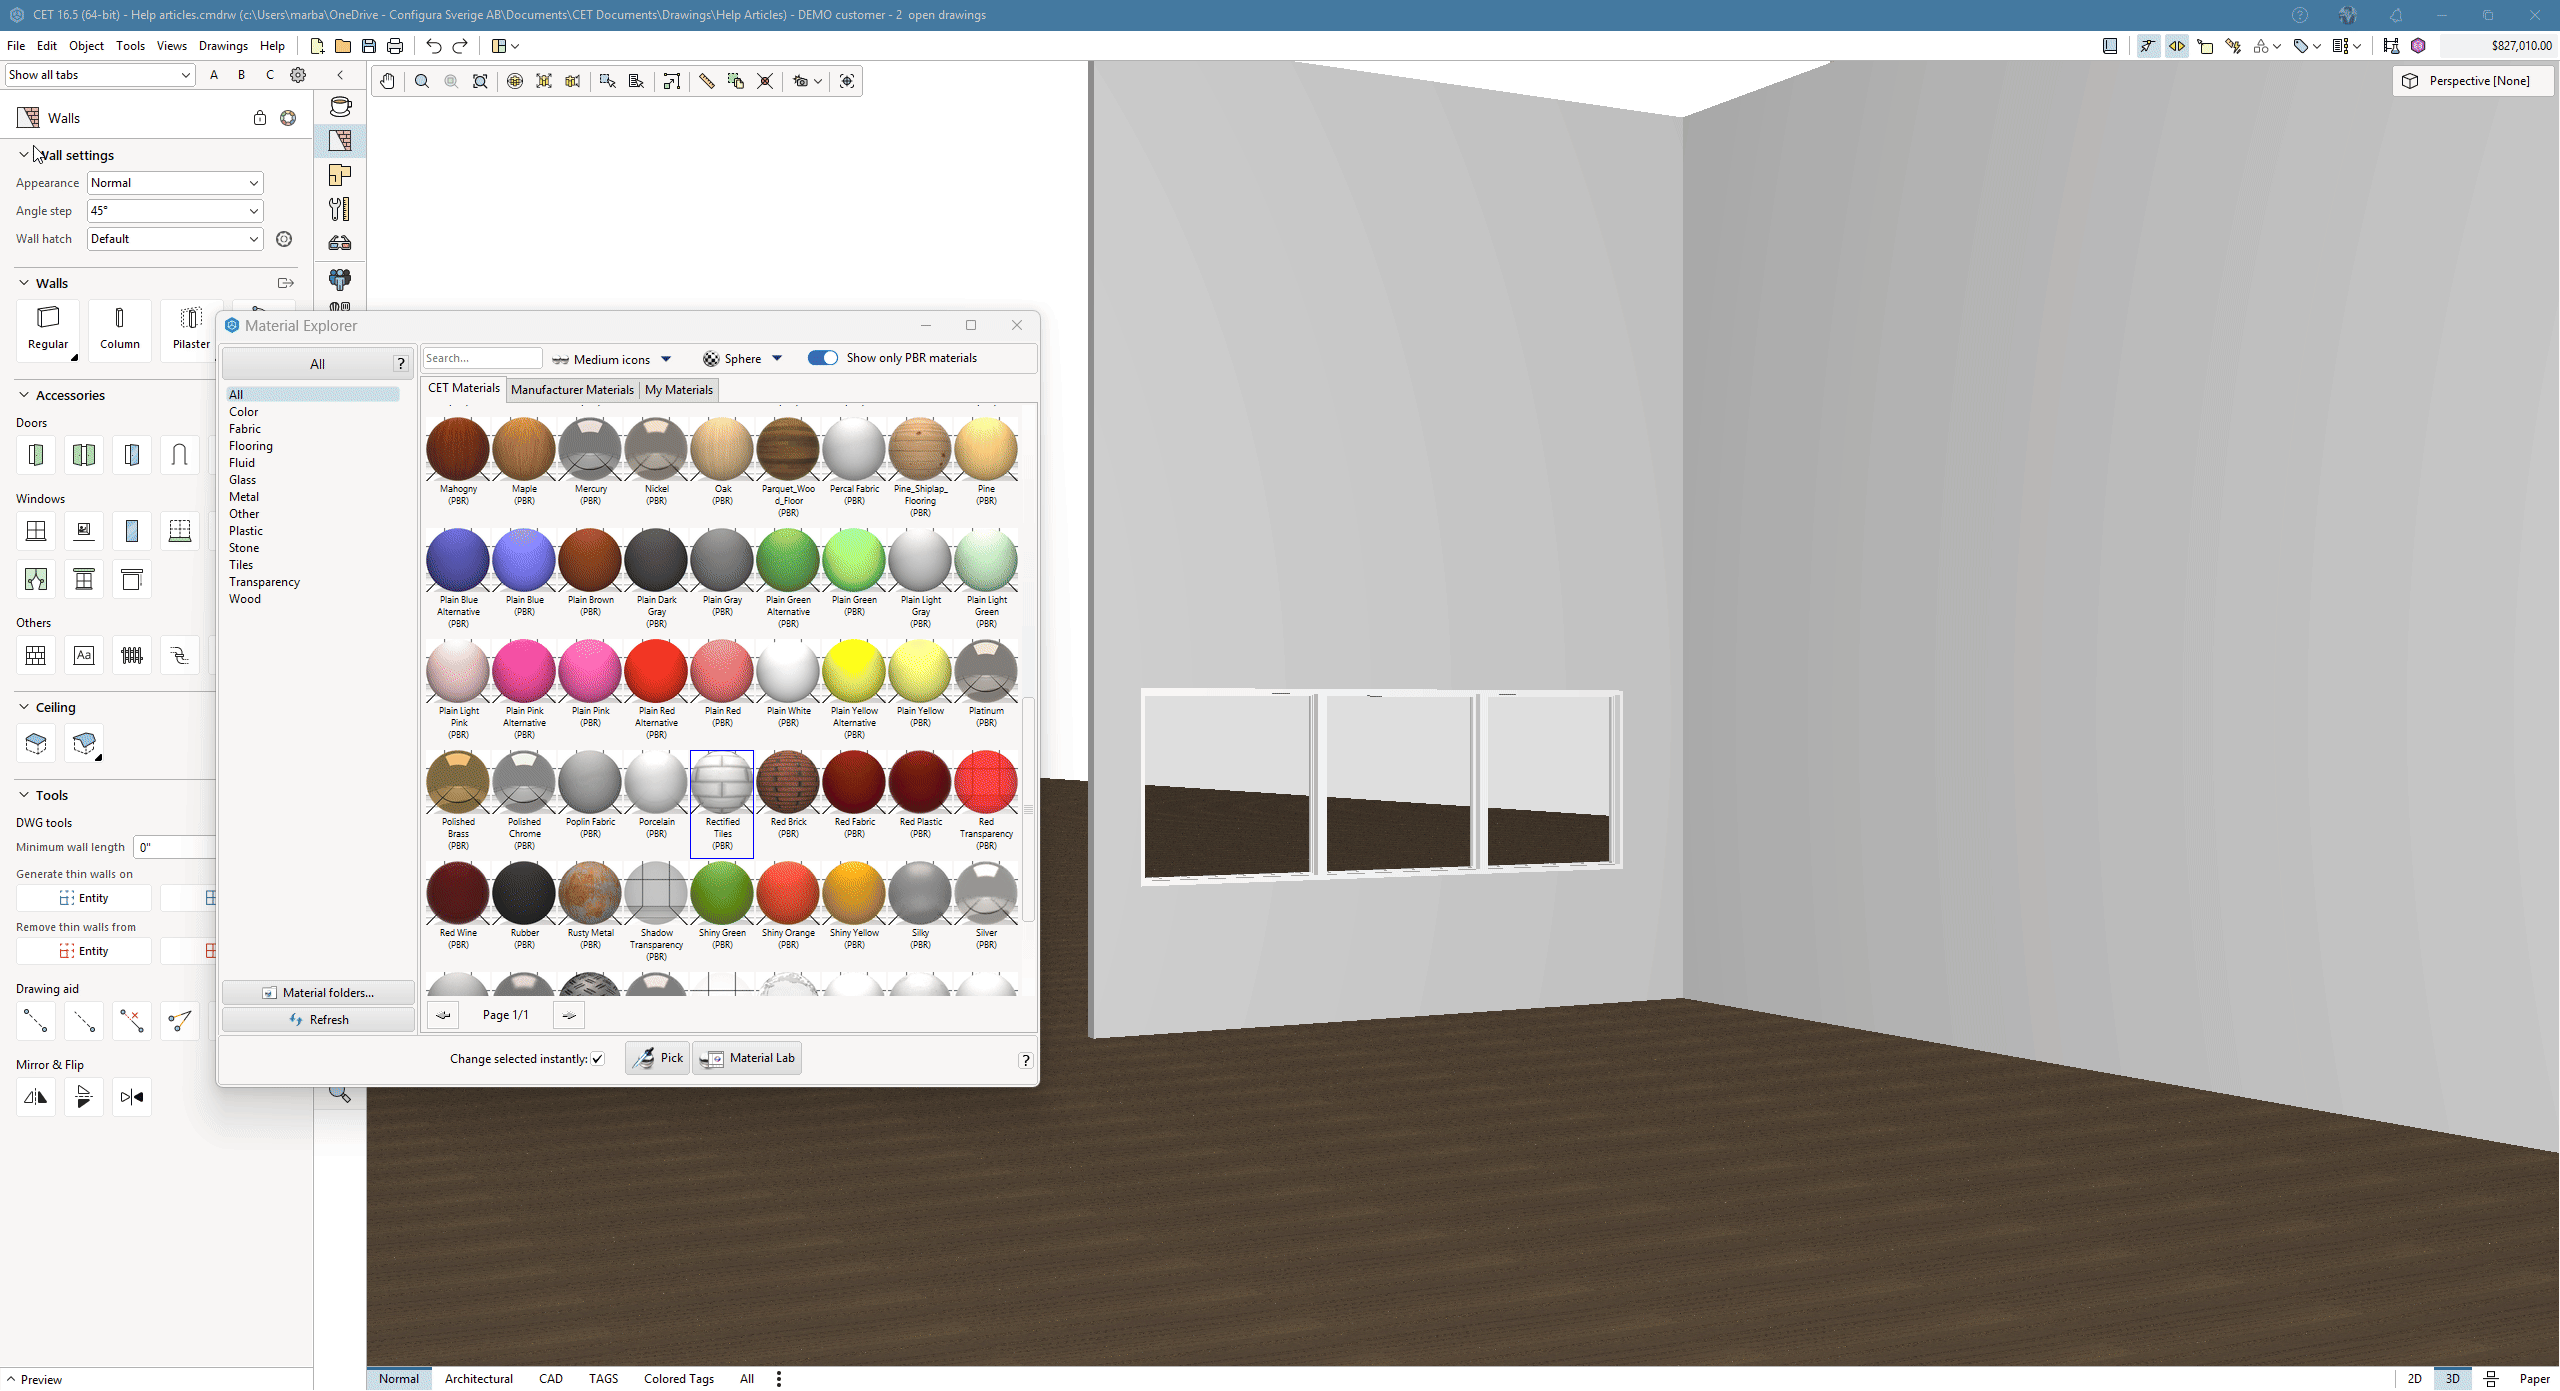This screenshot has width=2560, height=1391.
Task: Select the Column wall tool
Action: pyautogui.click(x=119, y=329)
